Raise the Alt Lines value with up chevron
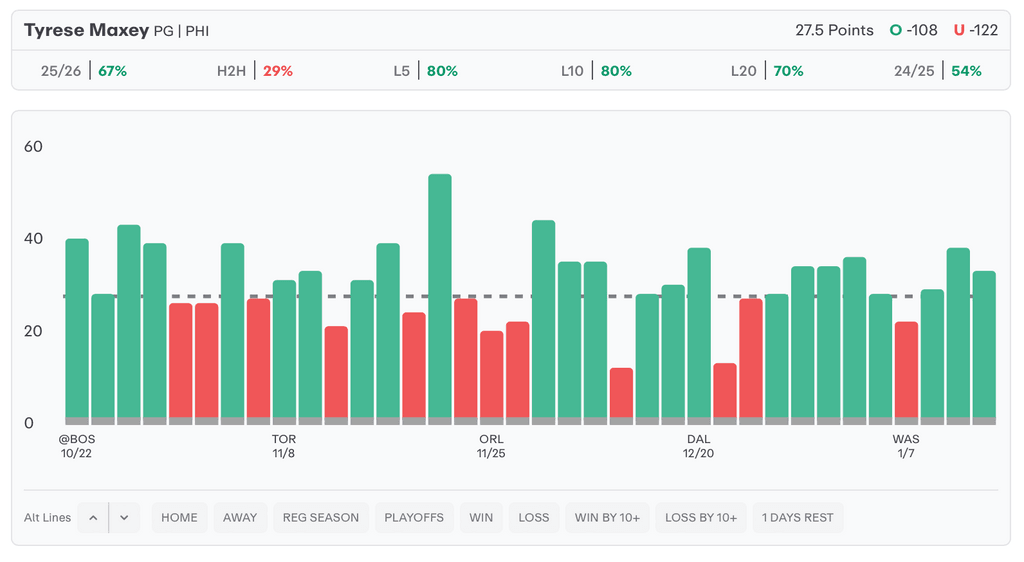Viewport: 1024px width, 562px height. [x=93, y=518]
